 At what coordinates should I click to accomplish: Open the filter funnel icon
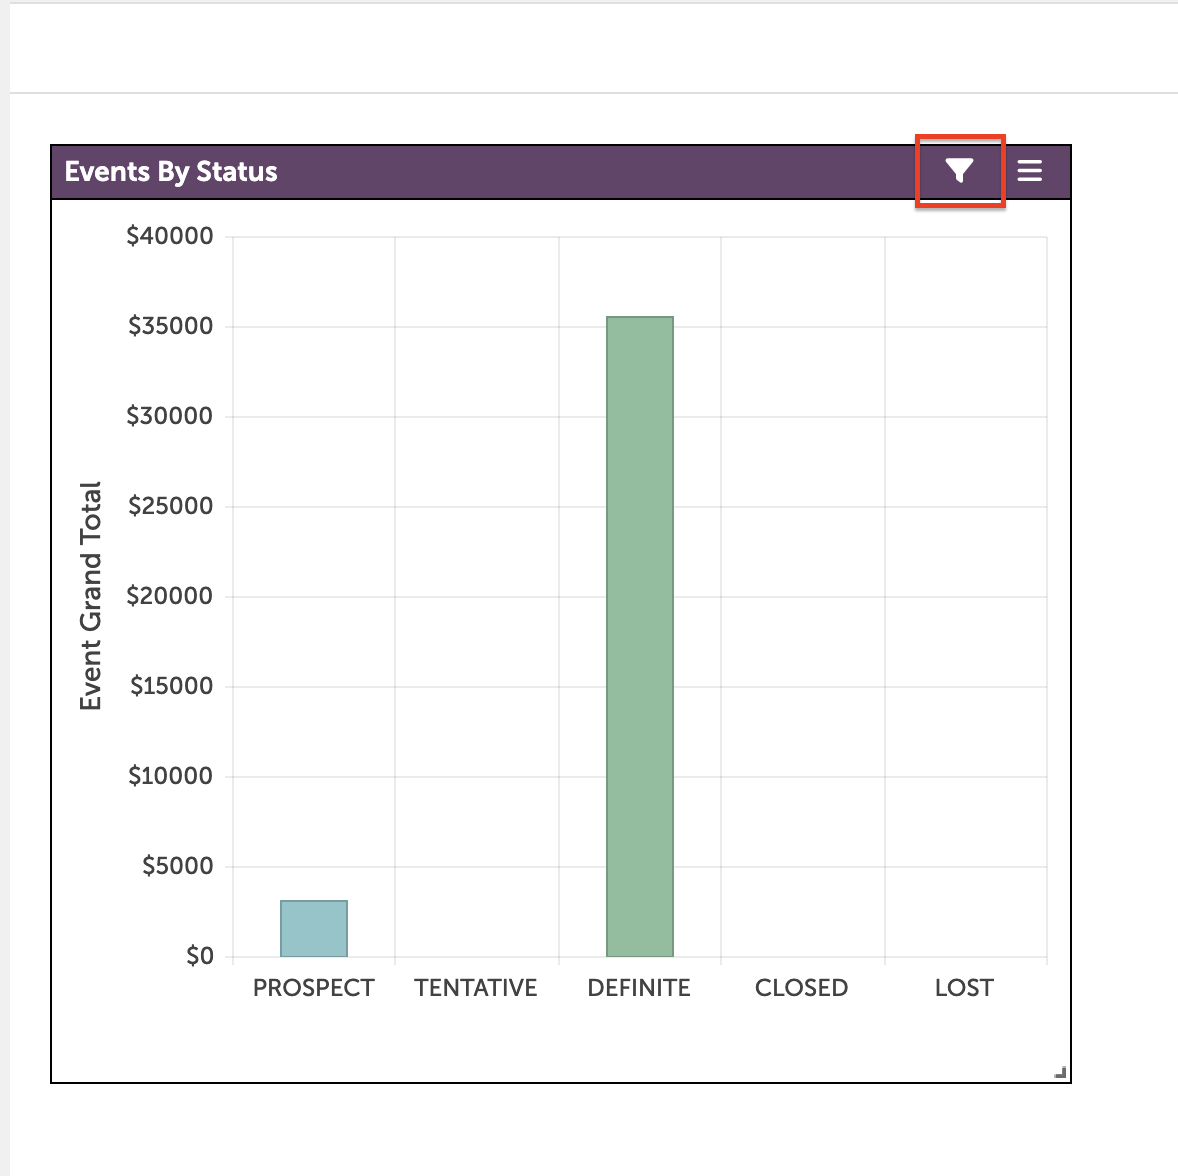(959, 171)
